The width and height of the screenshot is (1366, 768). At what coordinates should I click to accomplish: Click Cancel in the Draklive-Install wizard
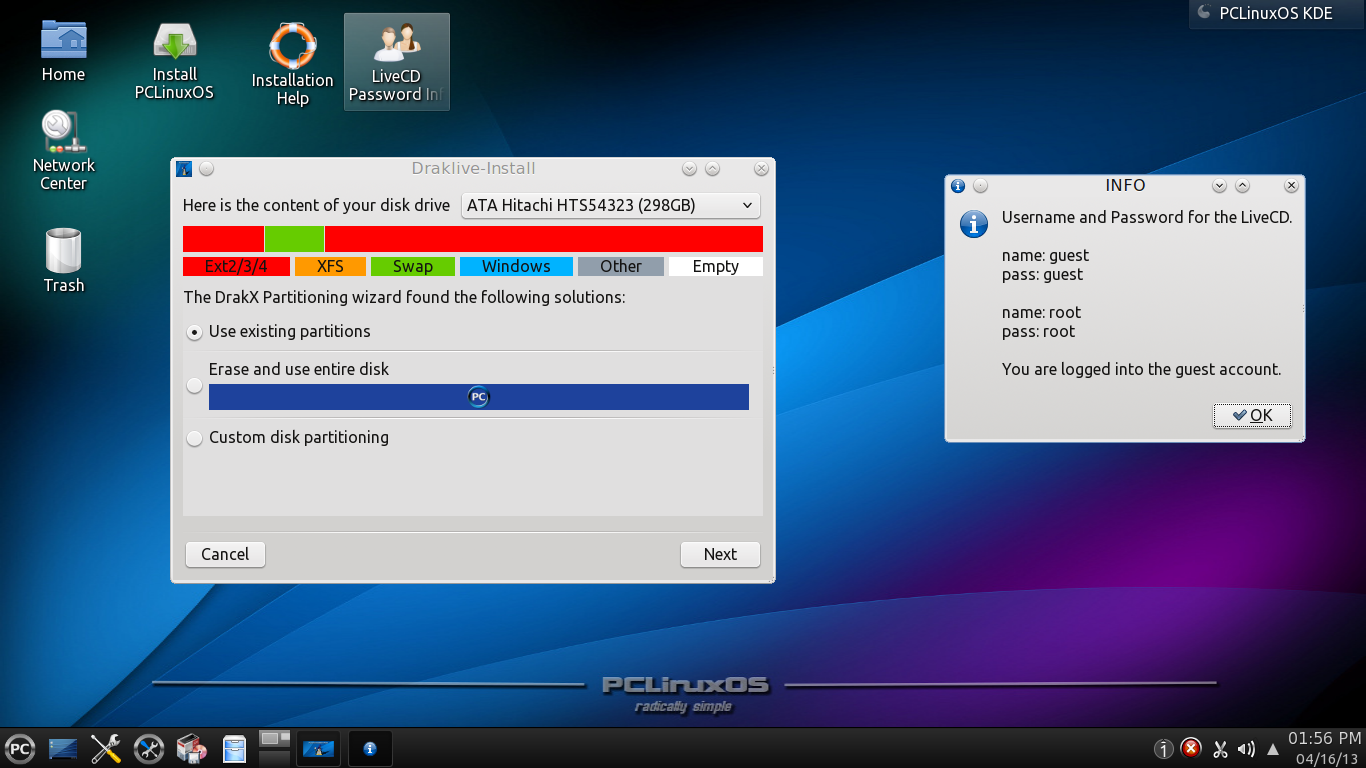pyautogui.click(x=225, y=554)
